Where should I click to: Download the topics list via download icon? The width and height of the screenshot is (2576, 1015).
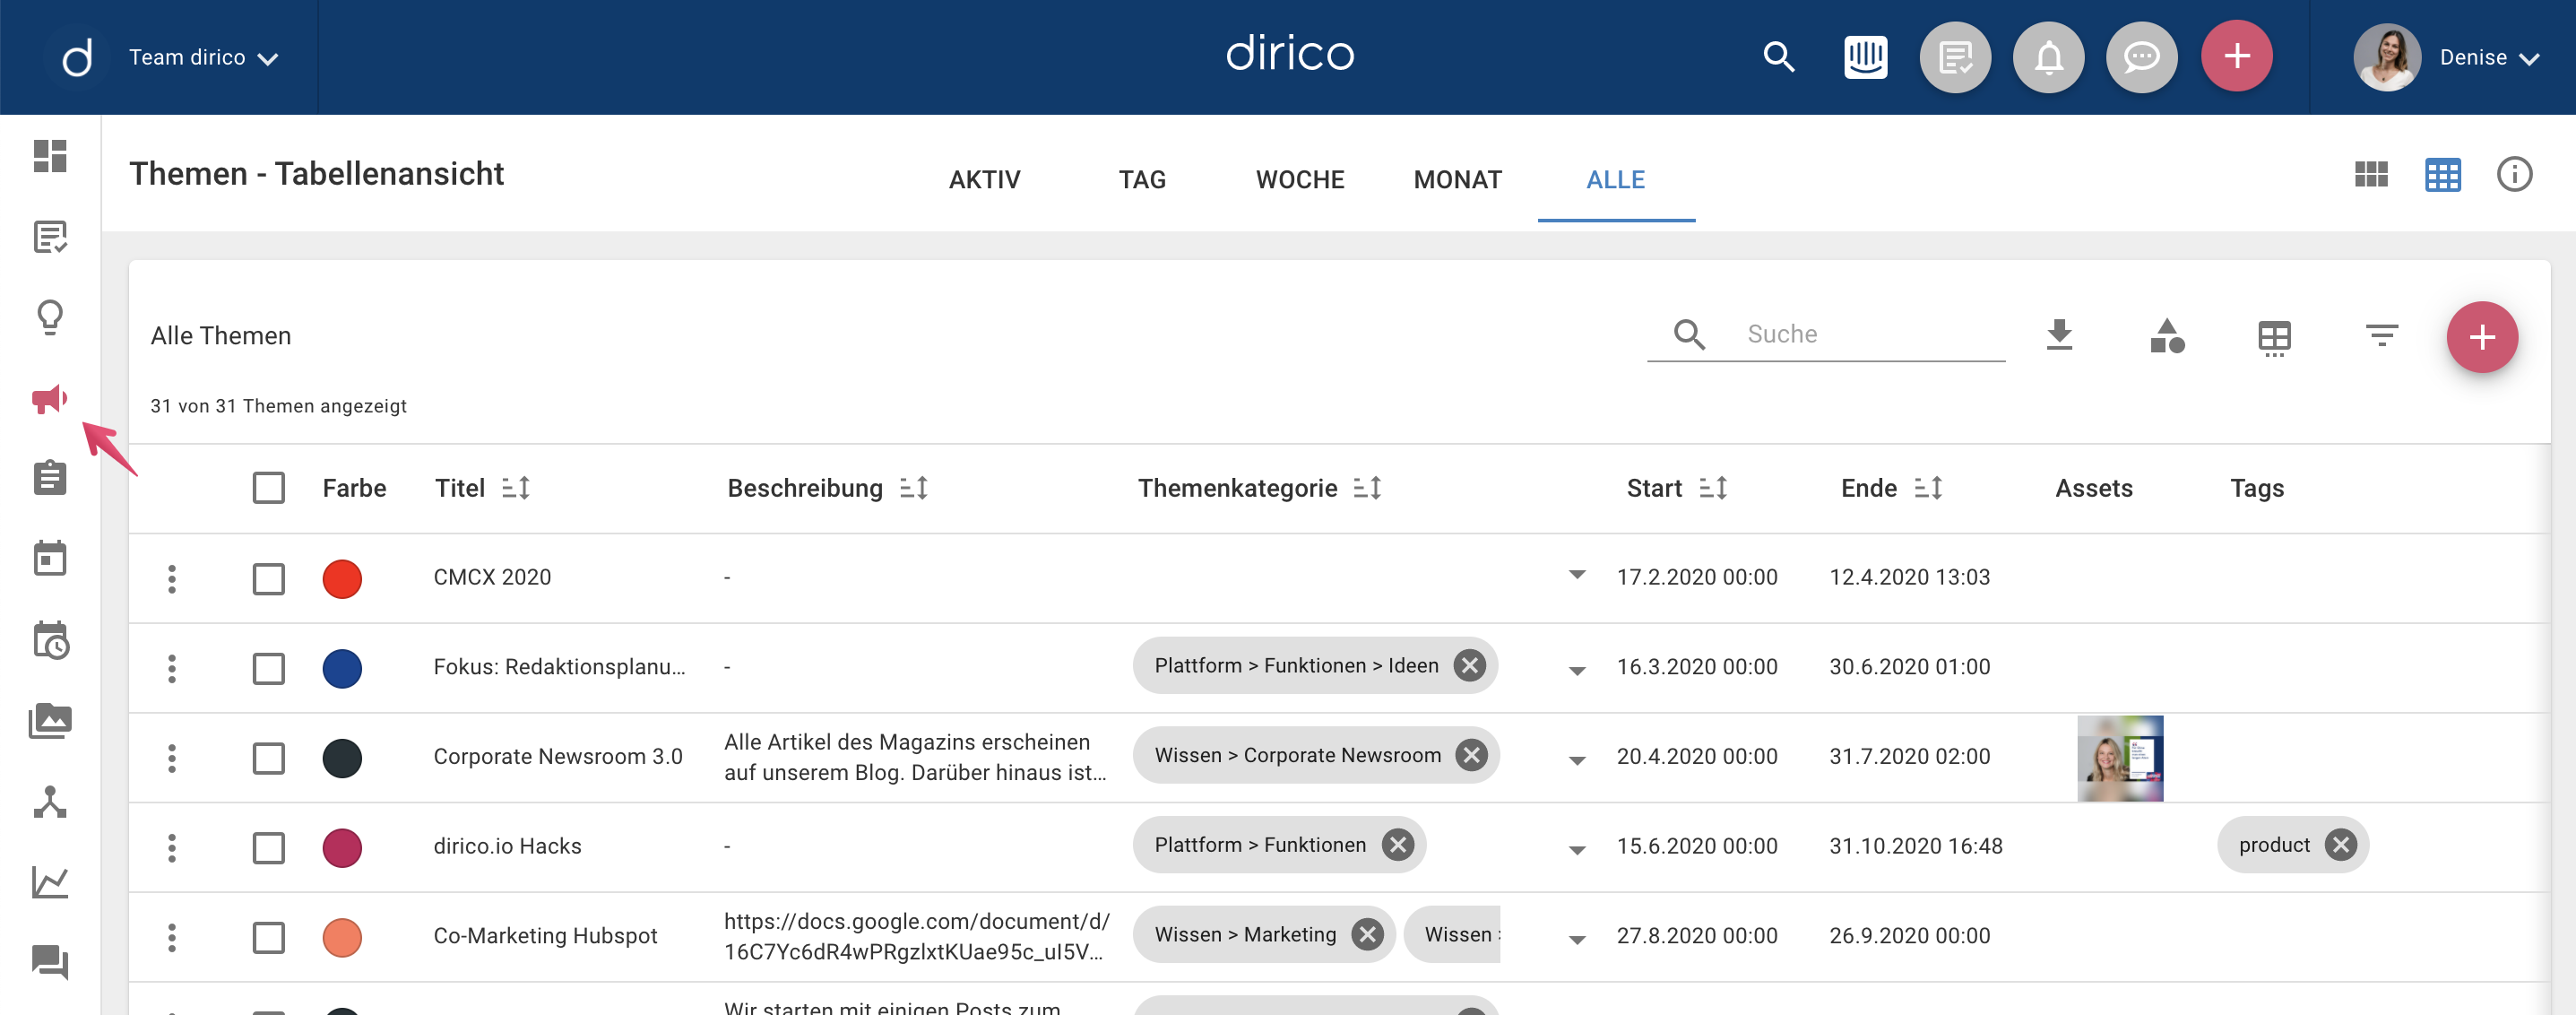click(x=2060, y=335)
